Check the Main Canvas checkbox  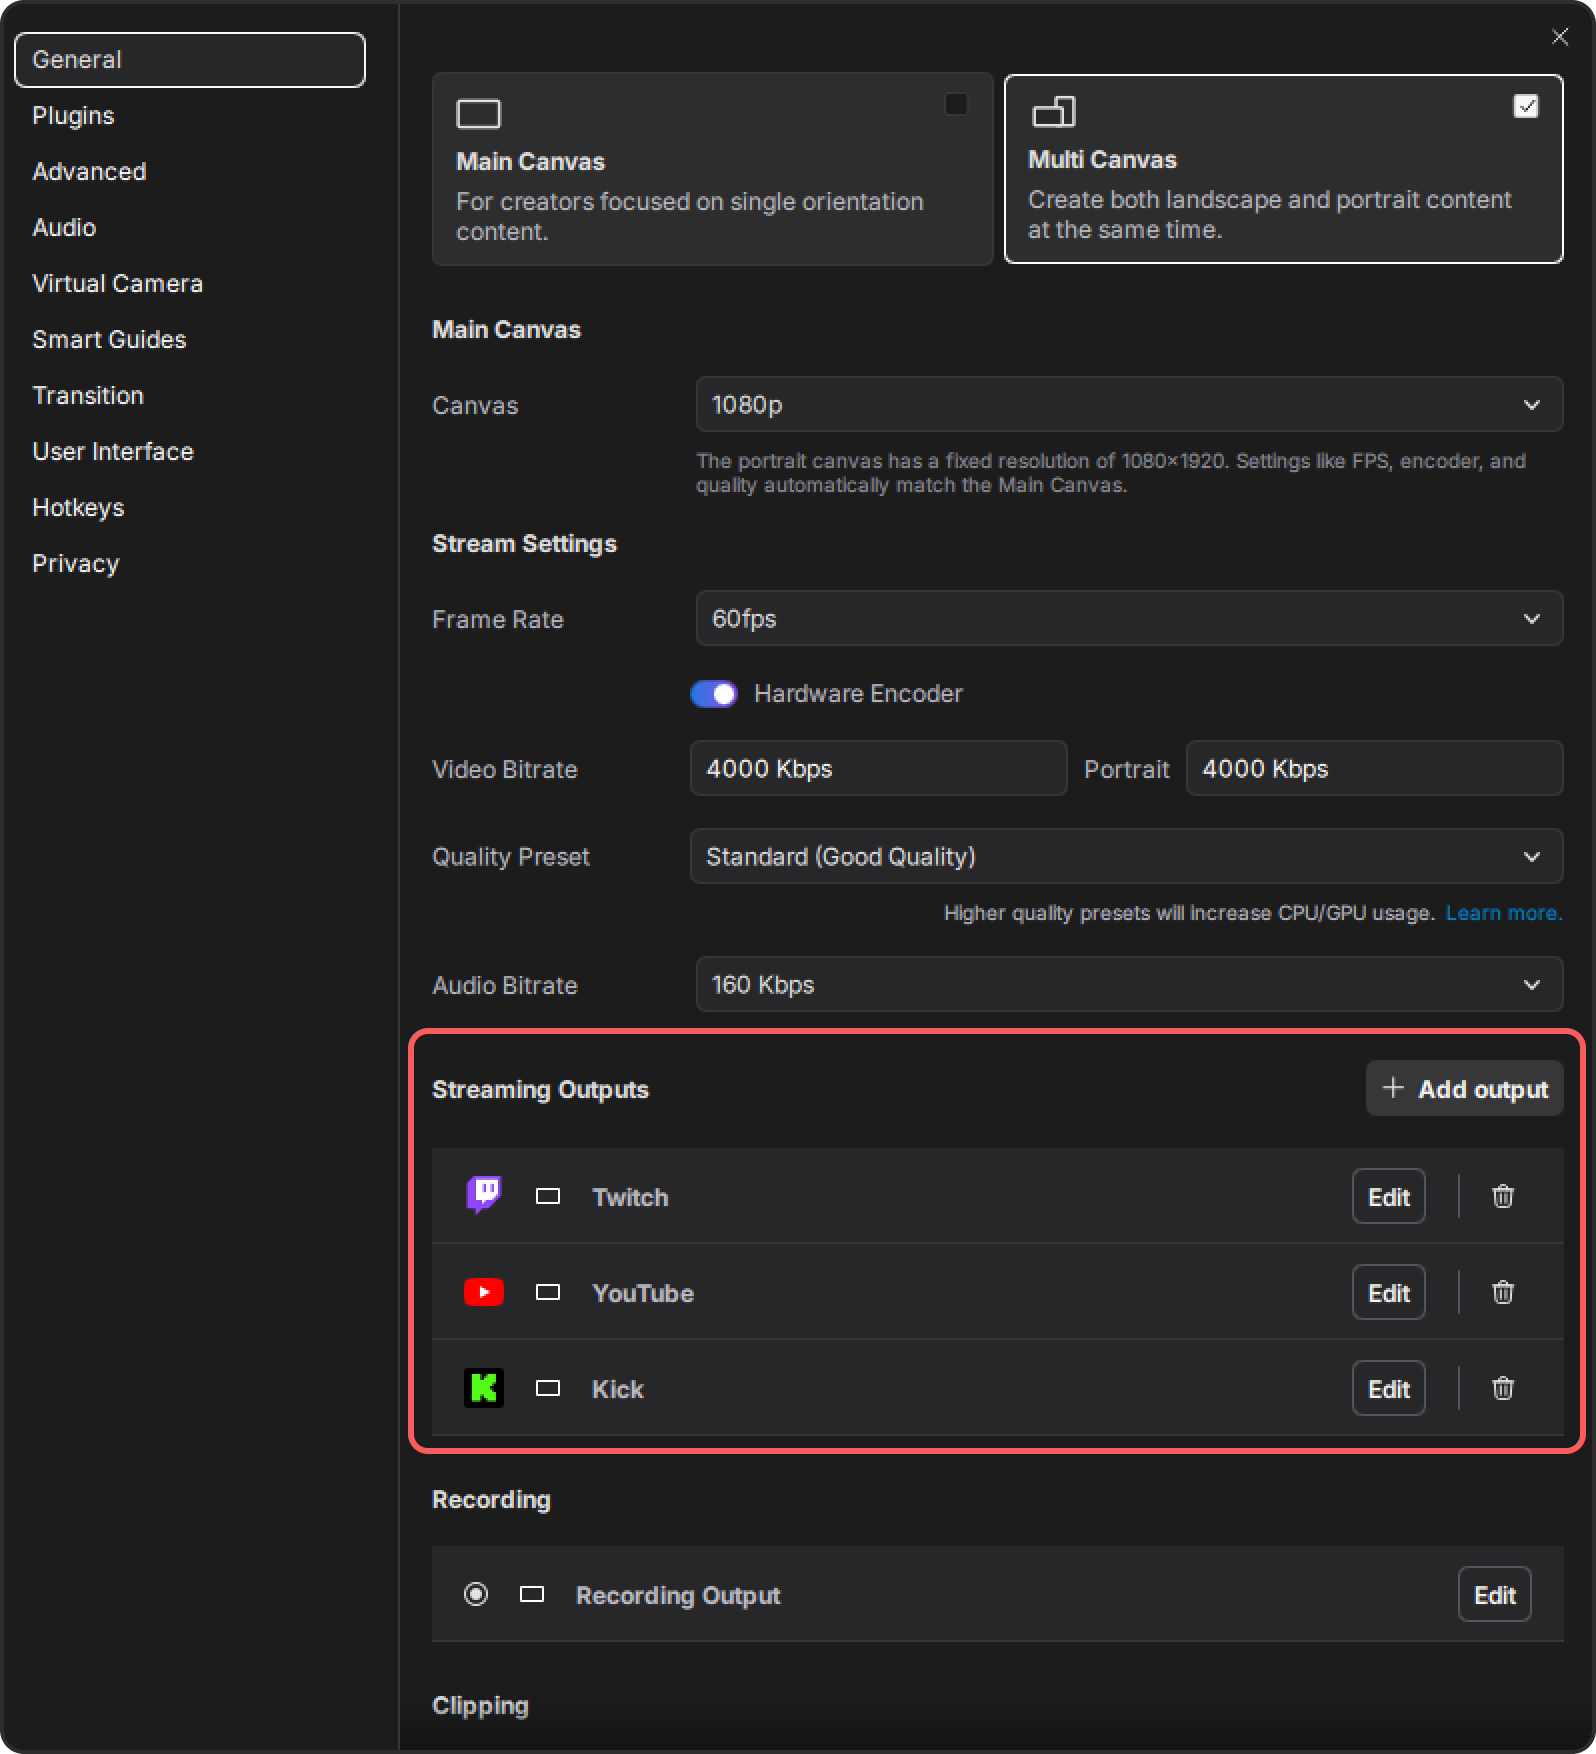pos(956,104)
